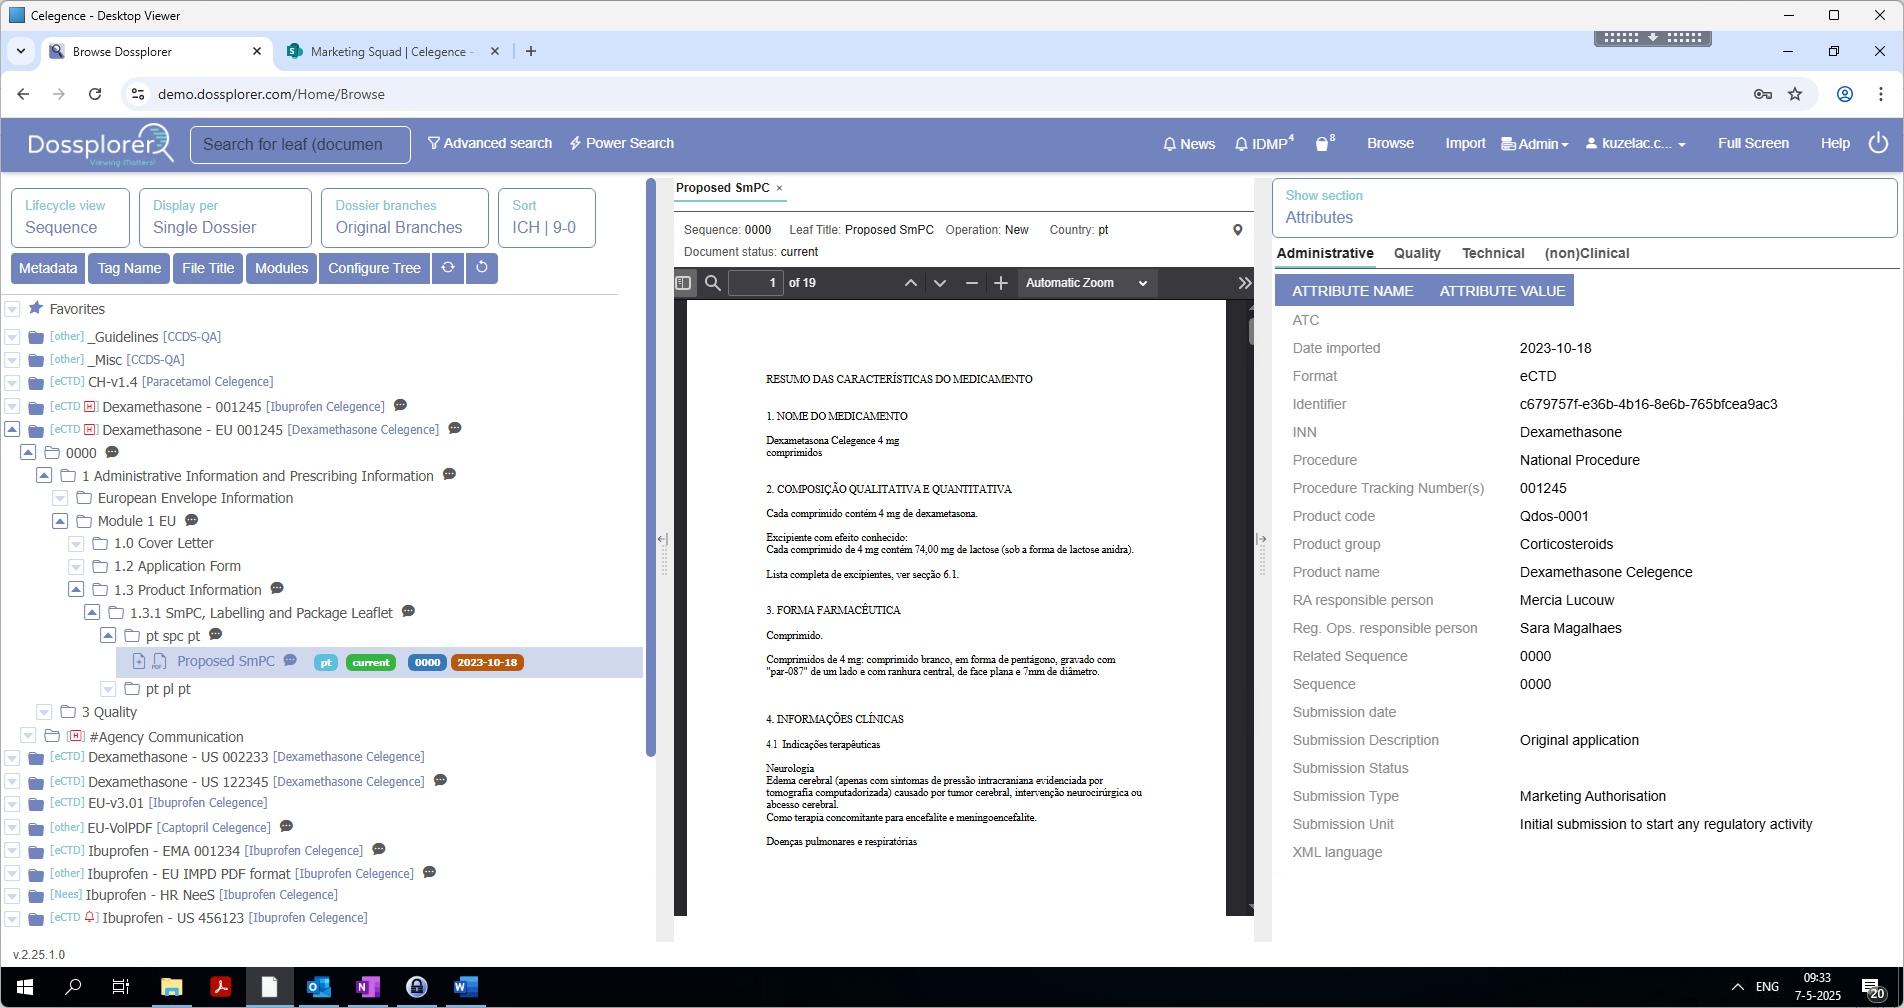Open Word from the Windows taskbar
Image resolution: width=1904 pixels, height=1008 pixels.
pos(465,987)
